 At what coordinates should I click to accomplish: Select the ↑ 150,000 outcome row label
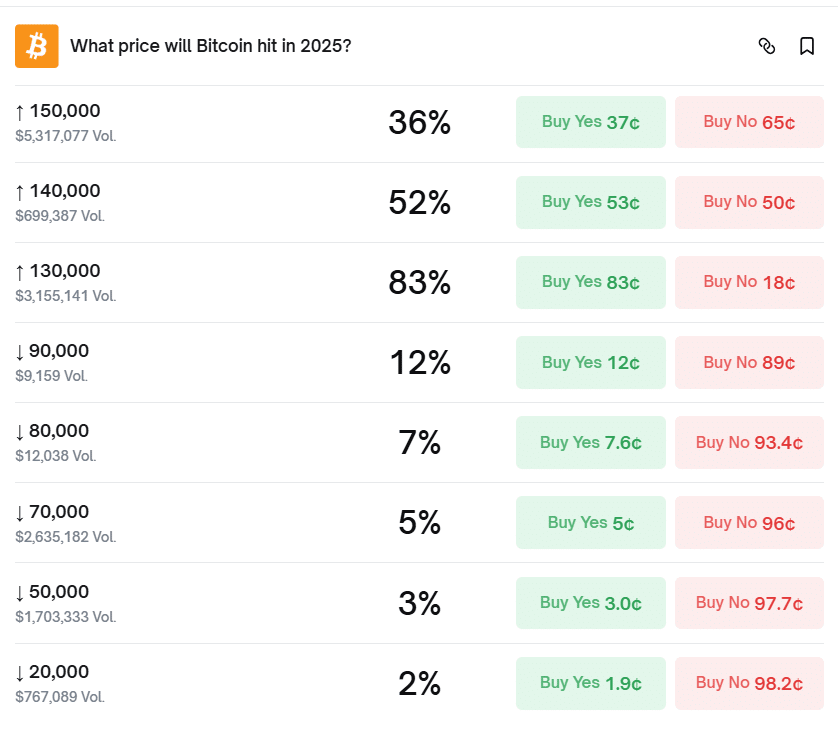pos(59,111)
